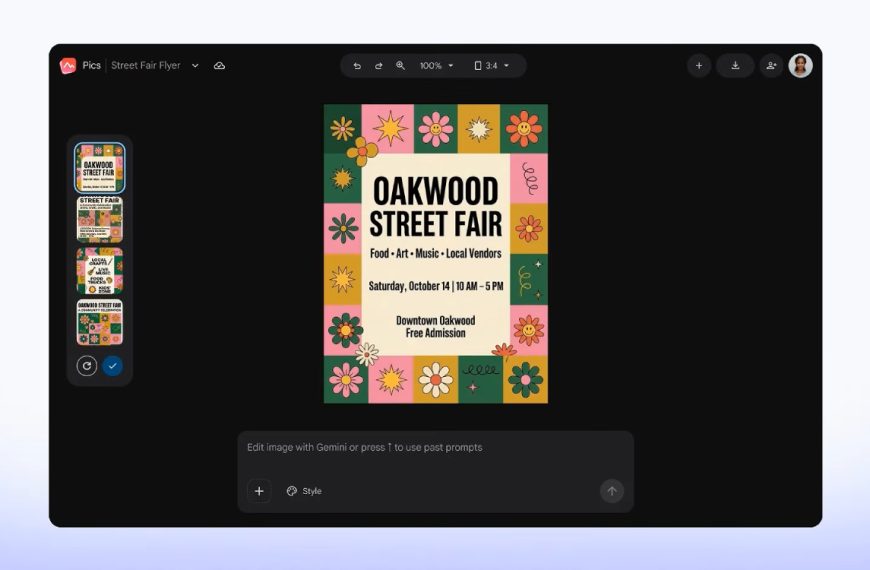This screenshot has width=870, height=570.
Task: Regenerate variations with the refresh icon
Action: click(x=87, y=366)
